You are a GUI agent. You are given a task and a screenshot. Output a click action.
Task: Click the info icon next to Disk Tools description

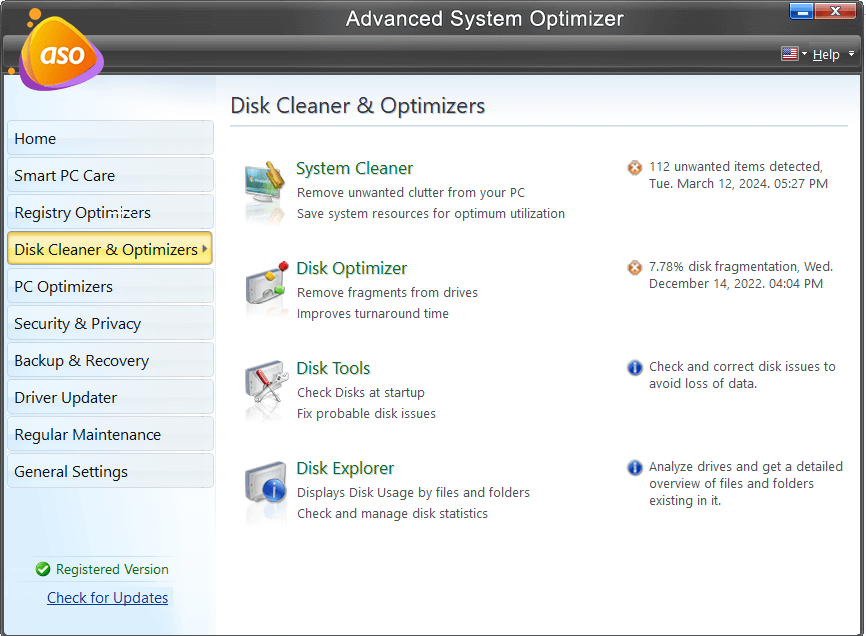click(x=634, y=368)
